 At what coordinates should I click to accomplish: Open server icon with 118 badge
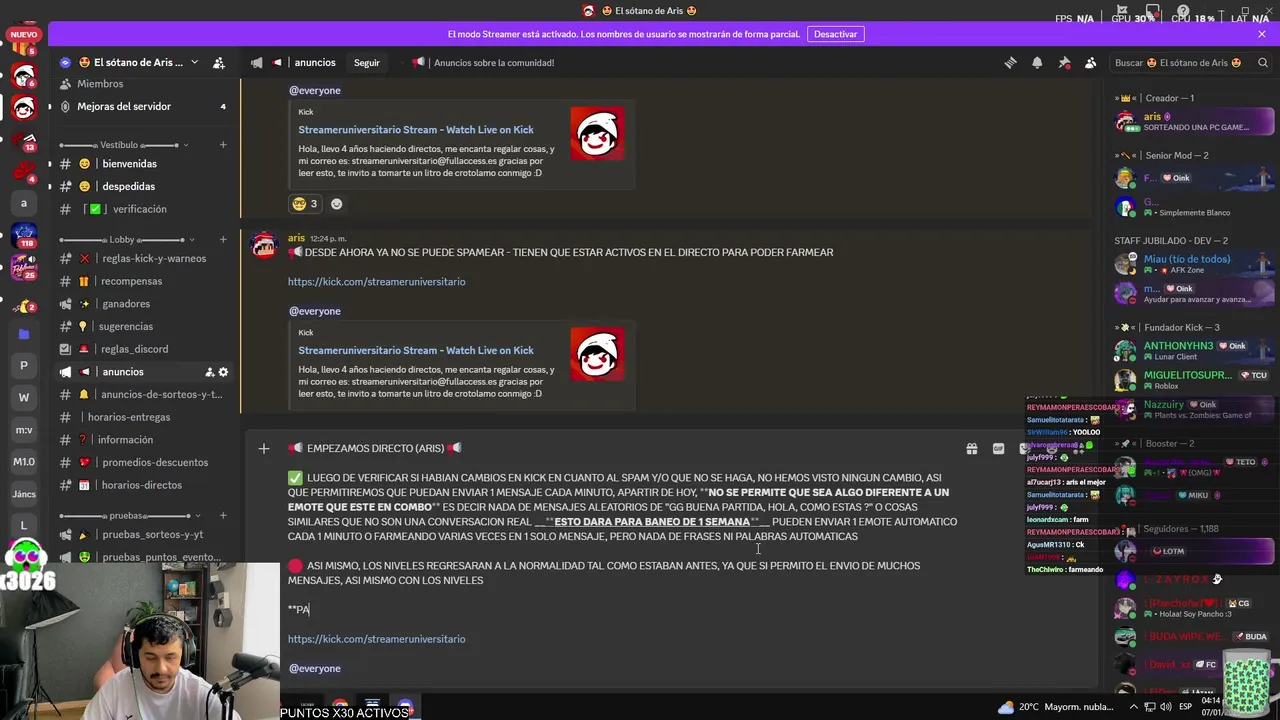click(x=24, y=234)
